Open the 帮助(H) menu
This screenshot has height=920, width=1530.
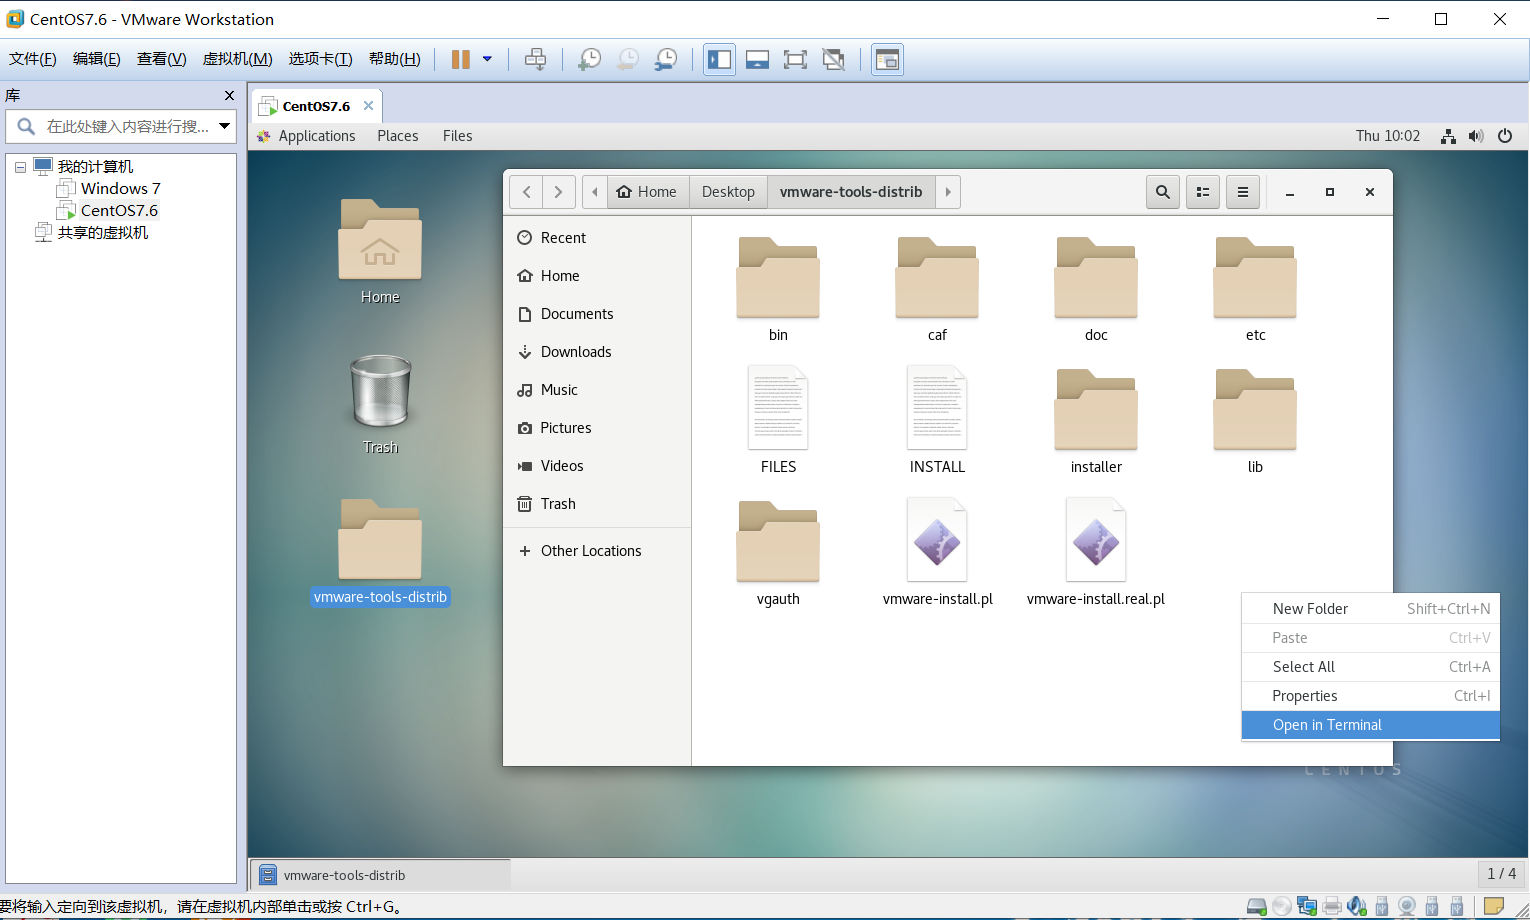coord(395,59)
